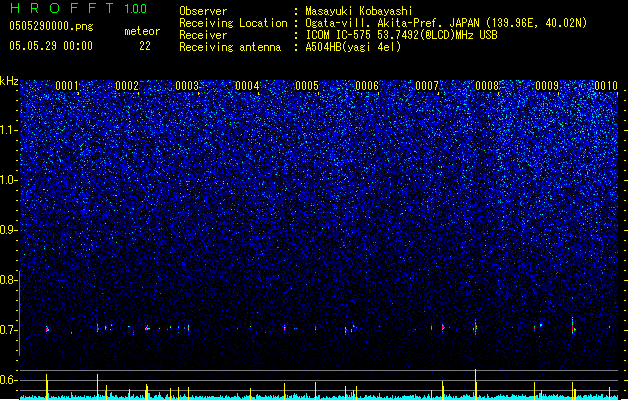Screen dimensions: 629x400
Task: Click the date 05.05.29 00:00
Action: point(51,46)
